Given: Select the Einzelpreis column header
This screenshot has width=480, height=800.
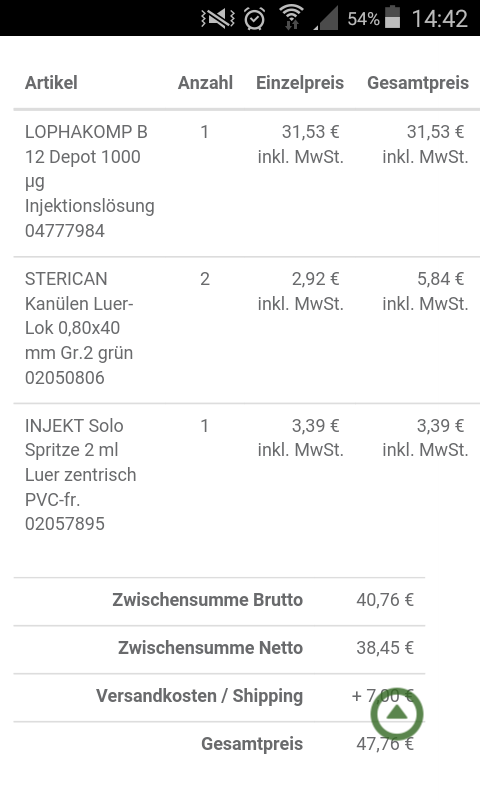Looking at the screenshot, I should point(300,83).
